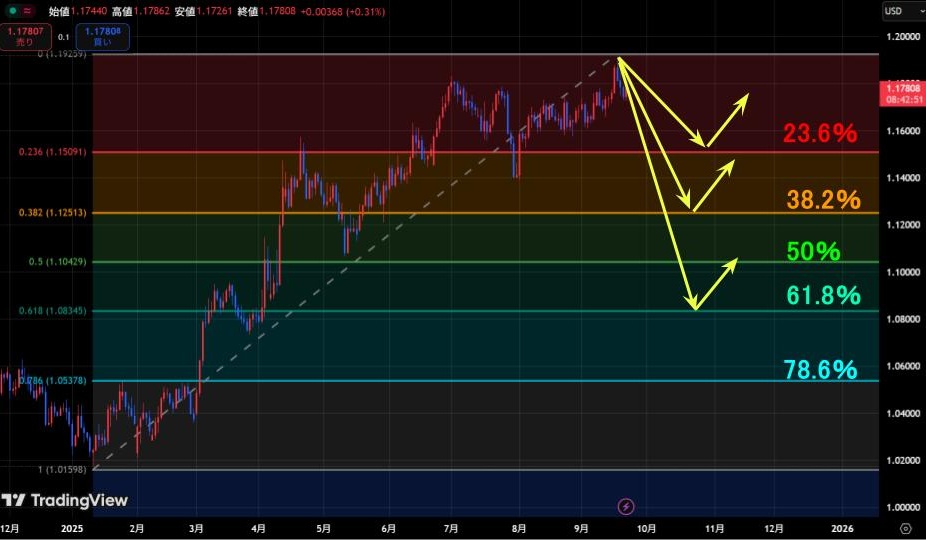Click the sell (売り) price button

pos(22,37)
